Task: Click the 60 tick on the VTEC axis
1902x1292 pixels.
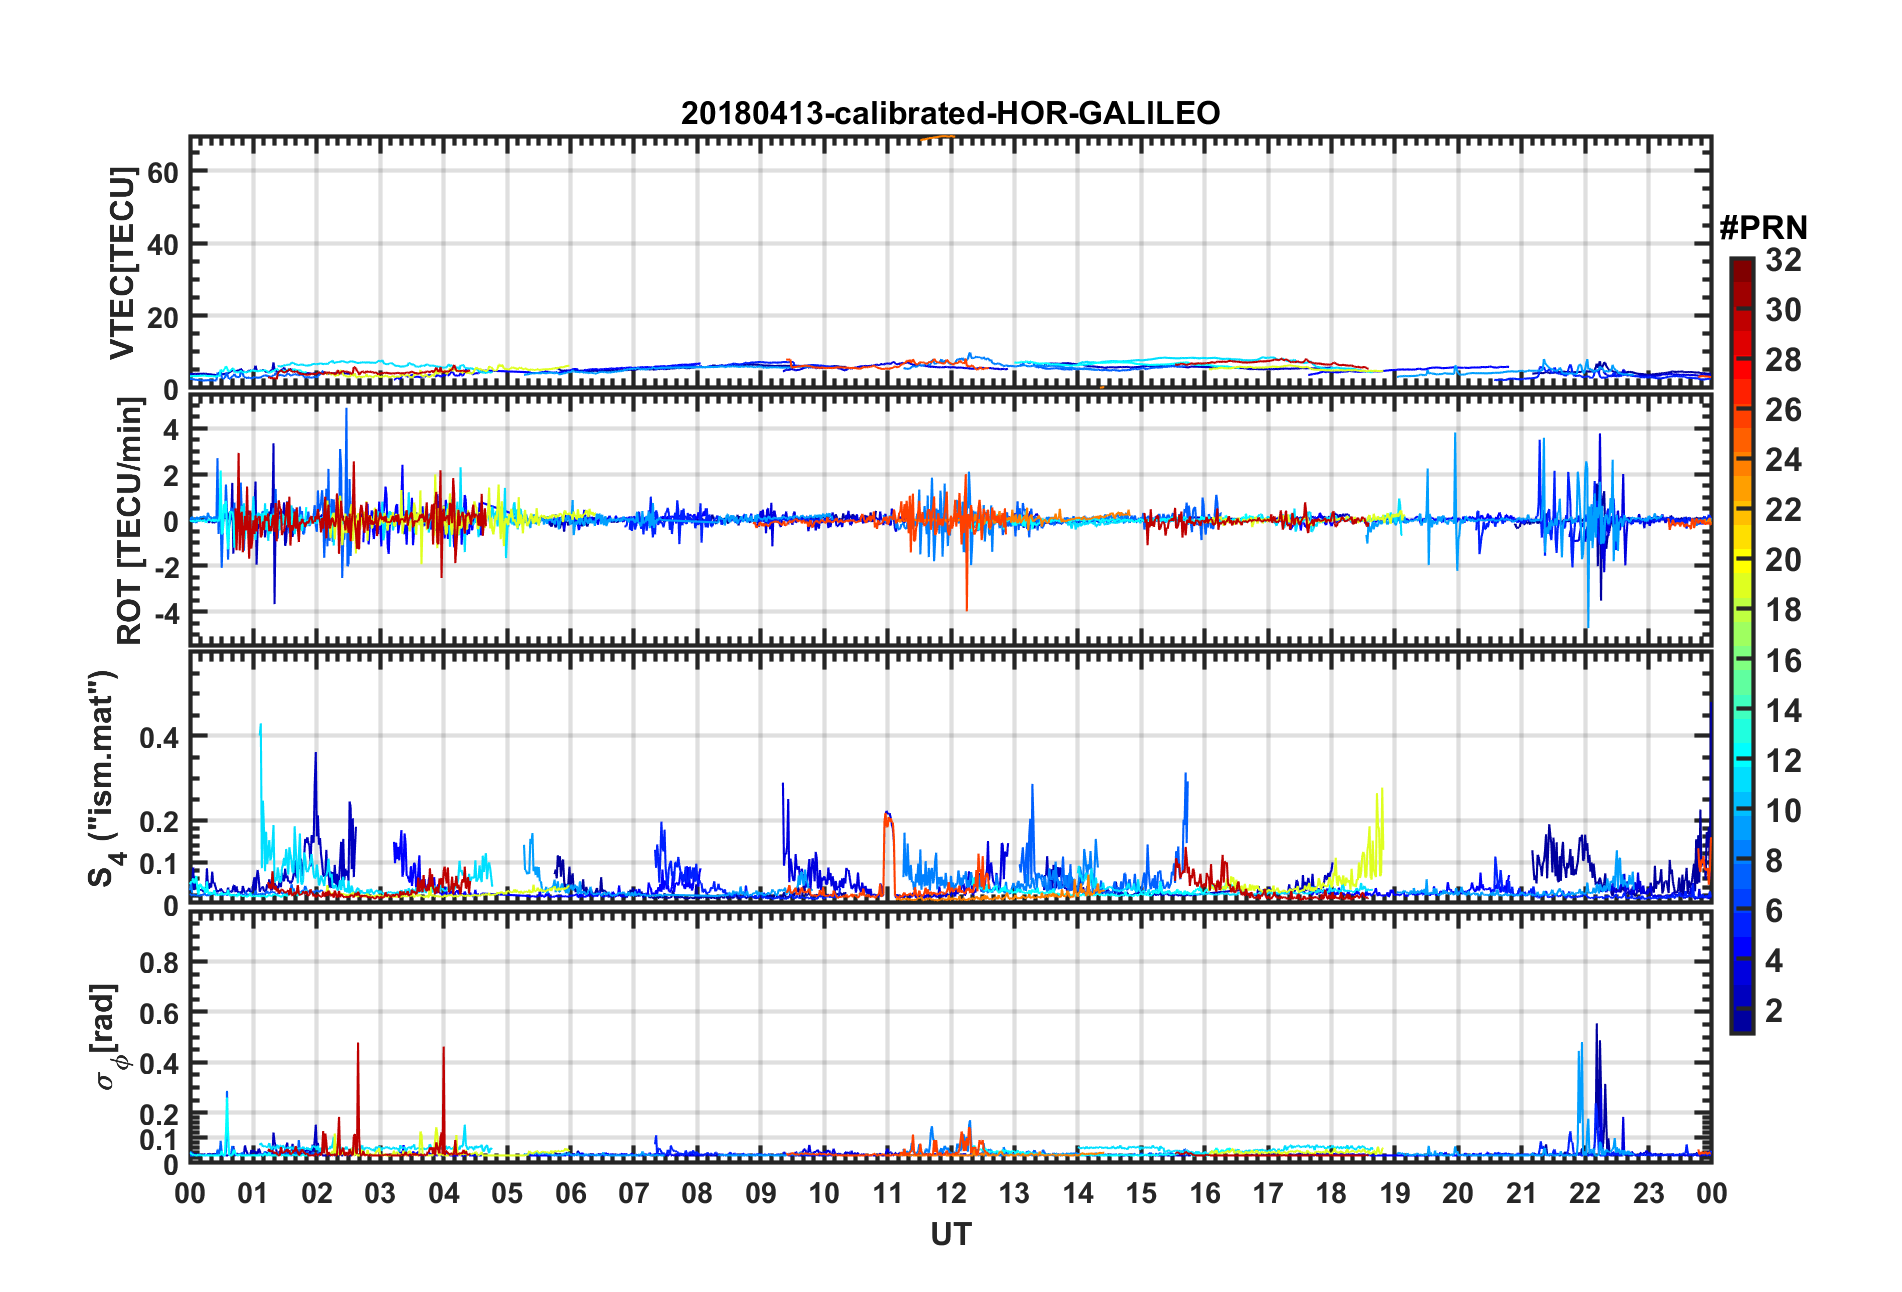Action: pos(162,172)
